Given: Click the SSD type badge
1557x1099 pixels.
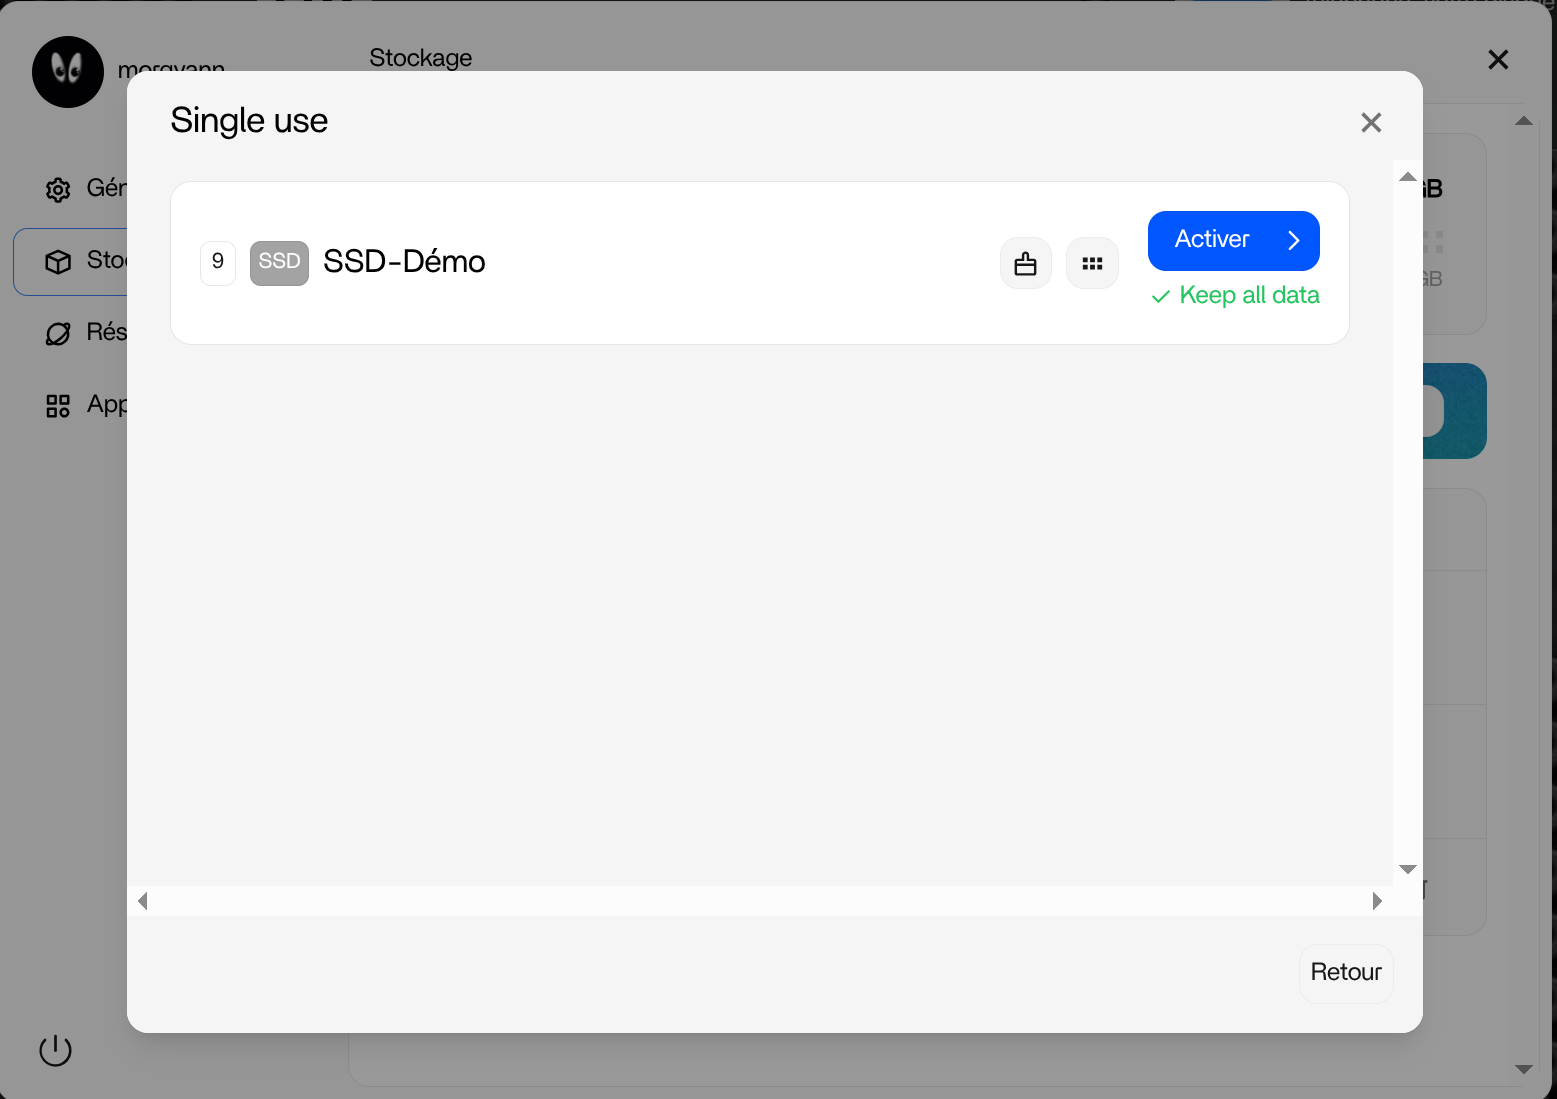Looking at the screenshot, I should 279,263.
